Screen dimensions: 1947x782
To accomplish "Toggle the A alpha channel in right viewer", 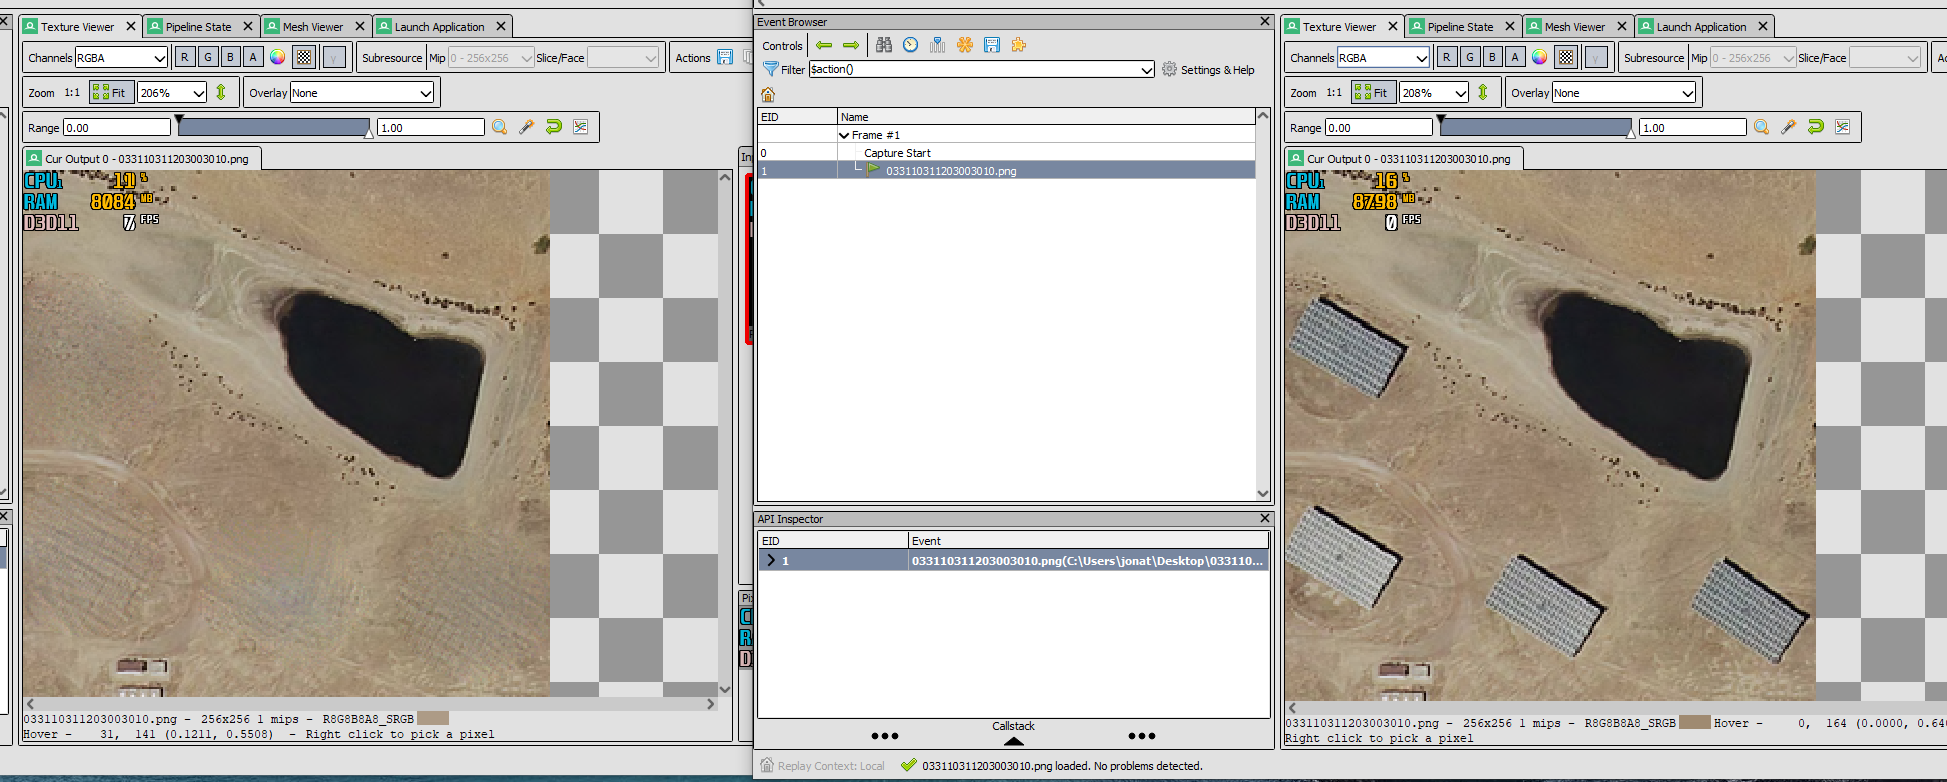I will coord(1516,57).
